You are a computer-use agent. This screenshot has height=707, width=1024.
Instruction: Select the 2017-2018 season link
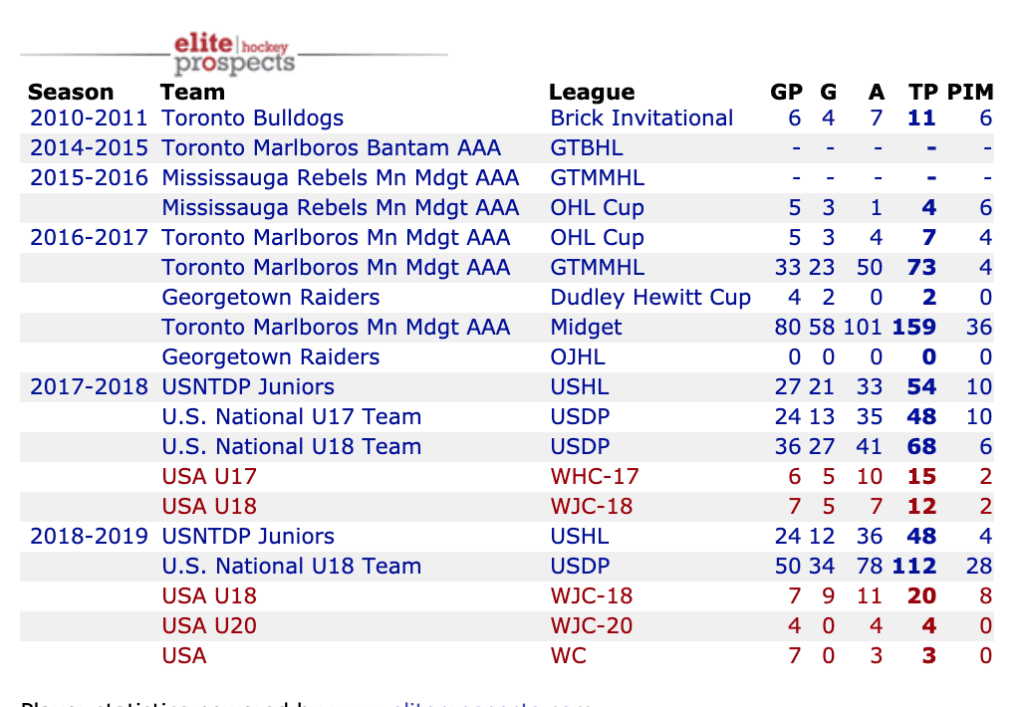point(88,387)
